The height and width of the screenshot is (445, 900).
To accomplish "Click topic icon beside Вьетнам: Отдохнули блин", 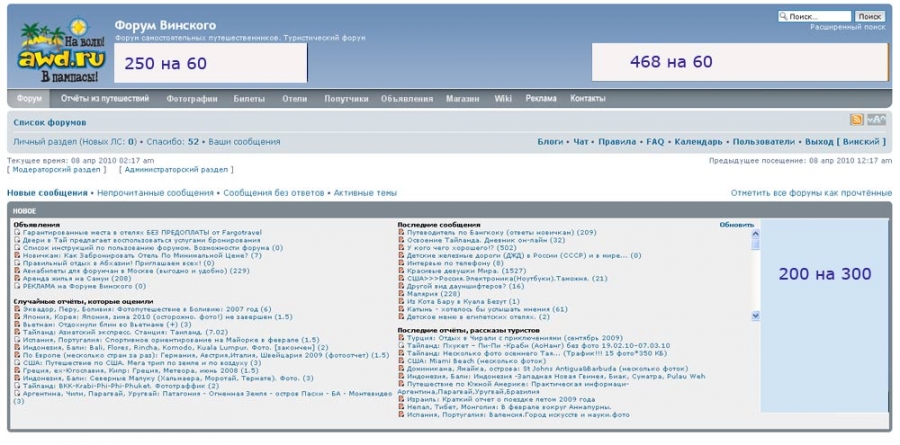I will [17, 324].
